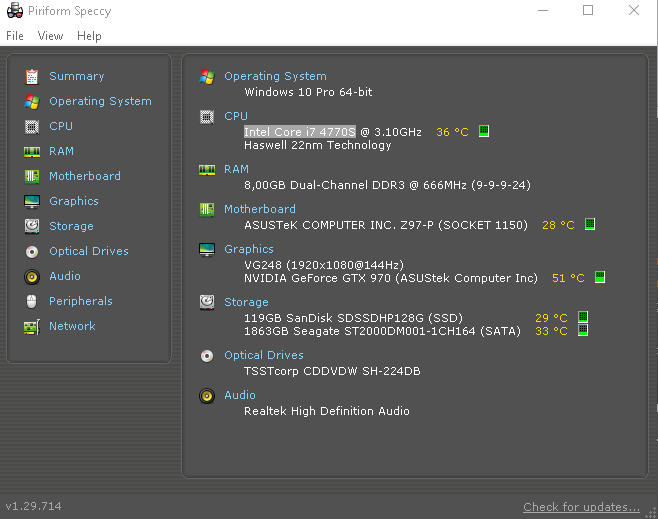658x519 pixels.
Task: Click the Audio speaker icon in sidebar
Action: [32, 276]
